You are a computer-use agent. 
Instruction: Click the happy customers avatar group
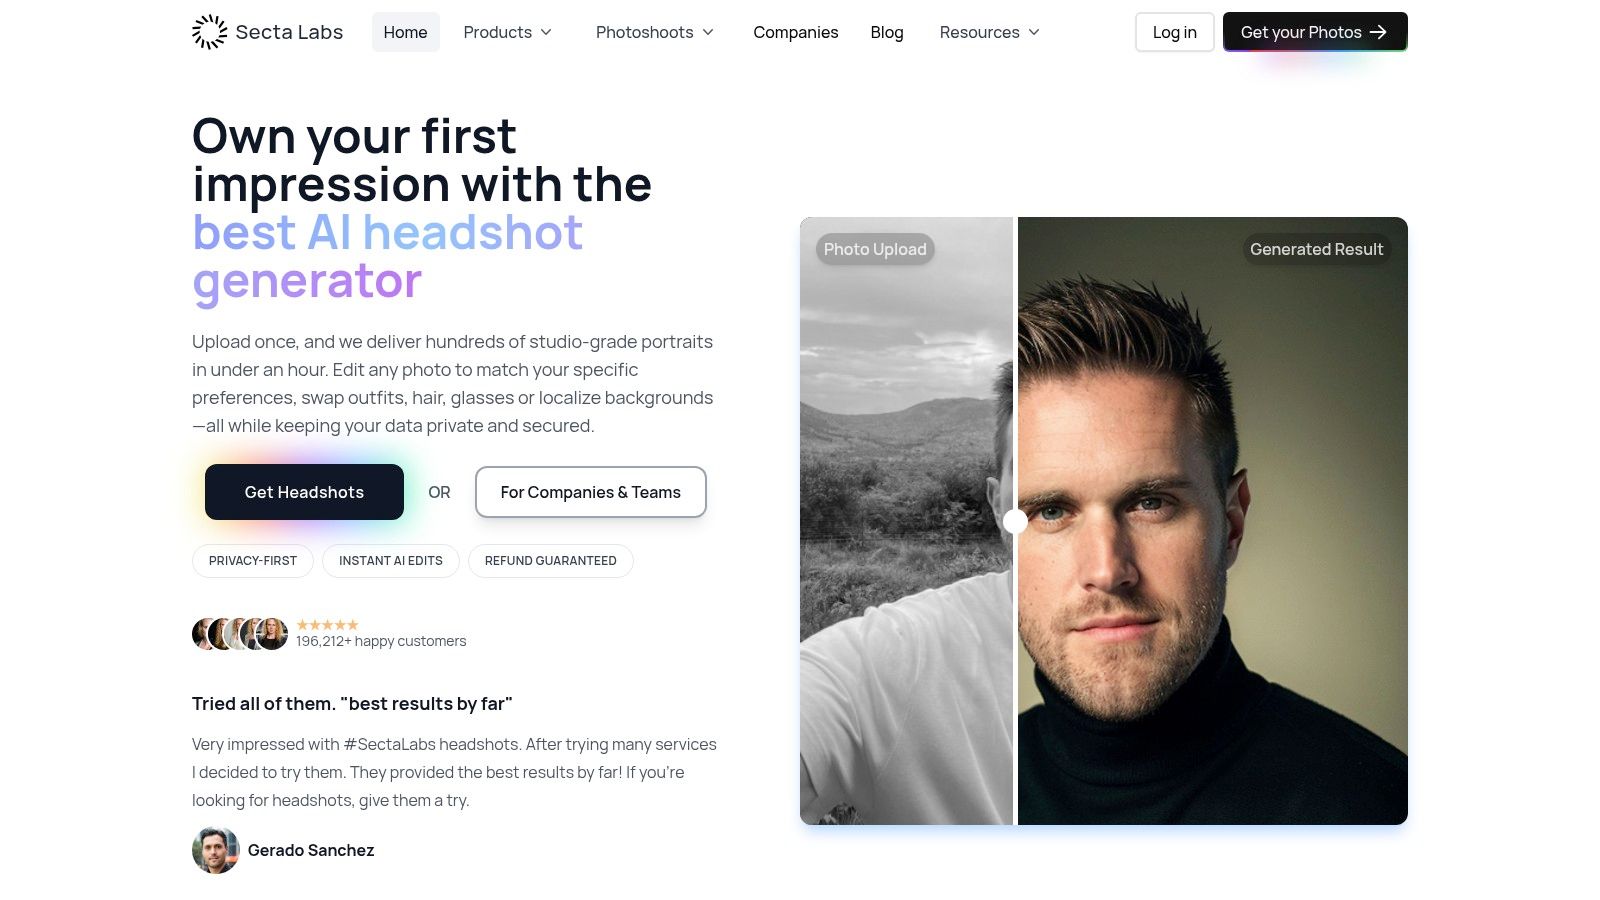pos(240,634)
